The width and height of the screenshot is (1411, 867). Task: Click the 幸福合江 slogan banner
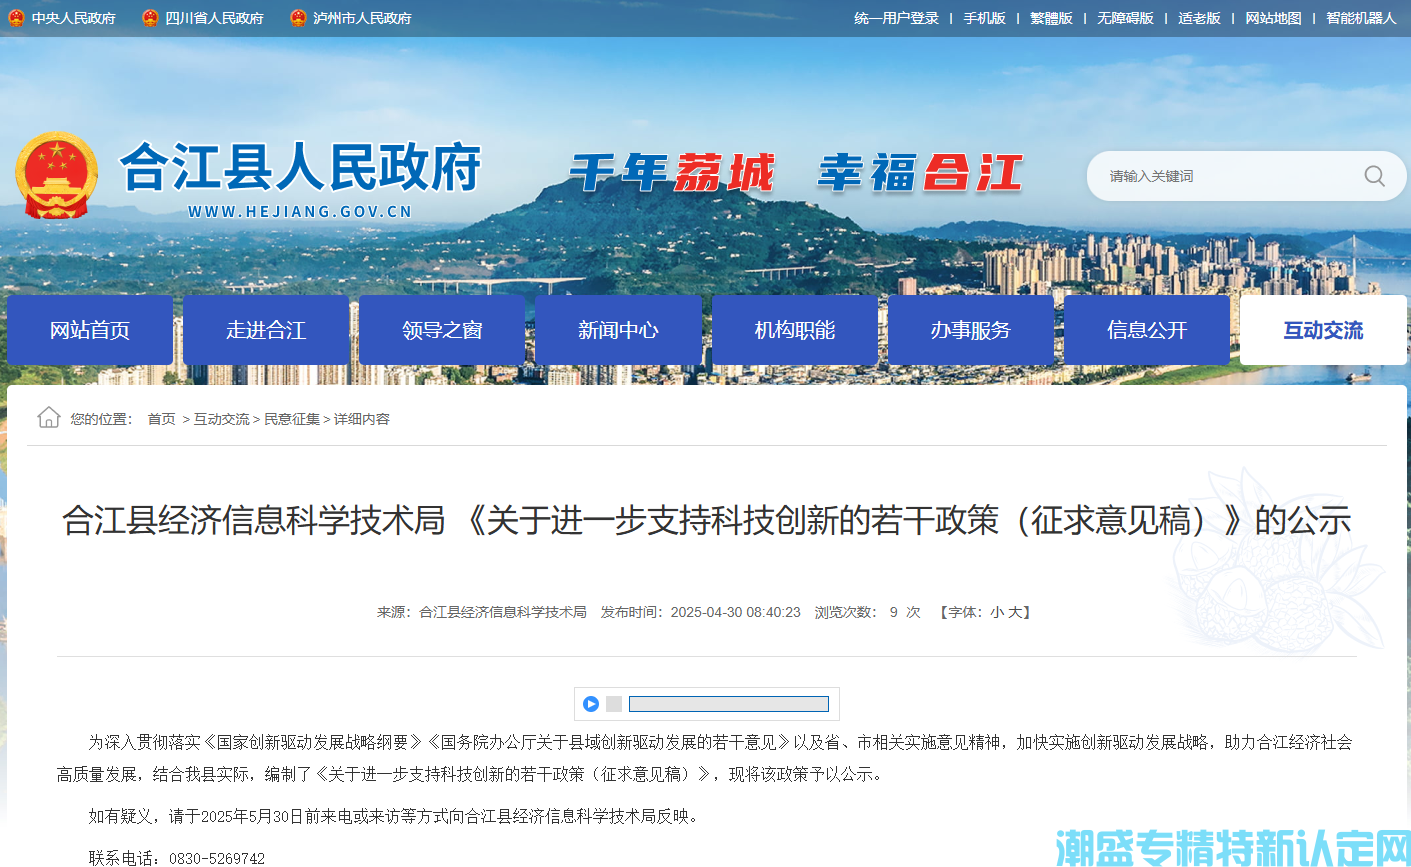(x=920, y=173)
